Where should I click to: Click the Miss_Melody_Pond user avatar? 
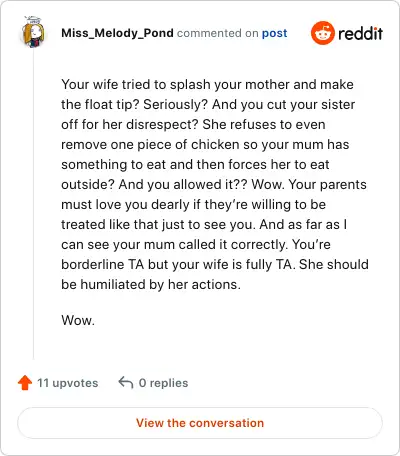(33, 32)
